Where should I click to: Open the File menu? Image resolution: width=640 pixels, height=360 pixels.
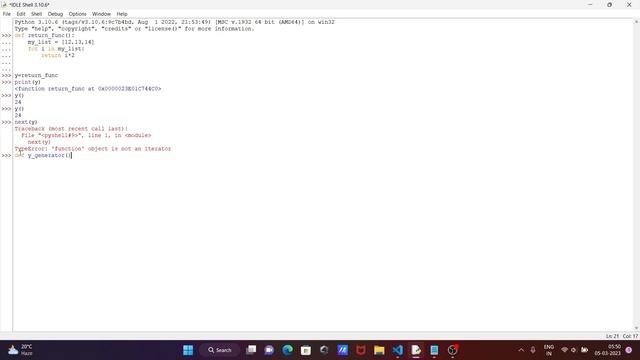click(x=7, y=14)
